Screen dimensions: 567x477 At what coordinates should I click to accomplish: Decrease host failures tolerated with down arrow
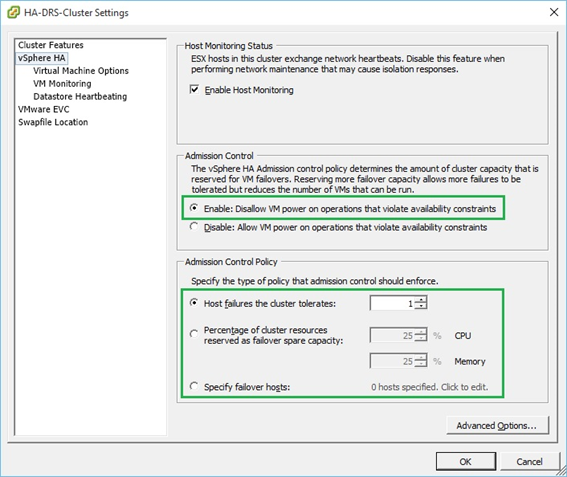pyautogui.click(x=421, y=306)
